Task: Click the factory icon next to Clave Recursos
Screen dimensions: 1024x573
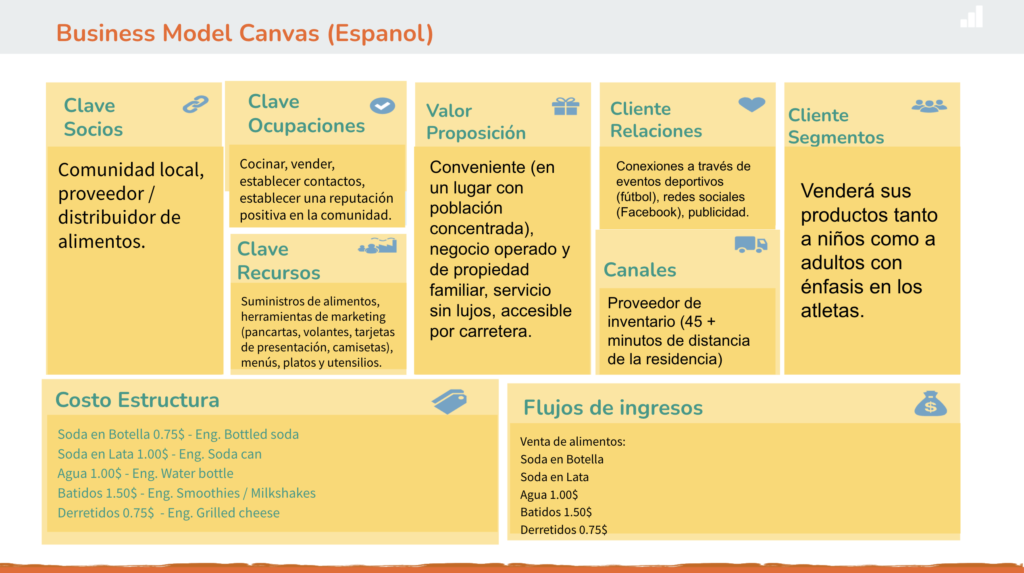Action: coord(377,246)
